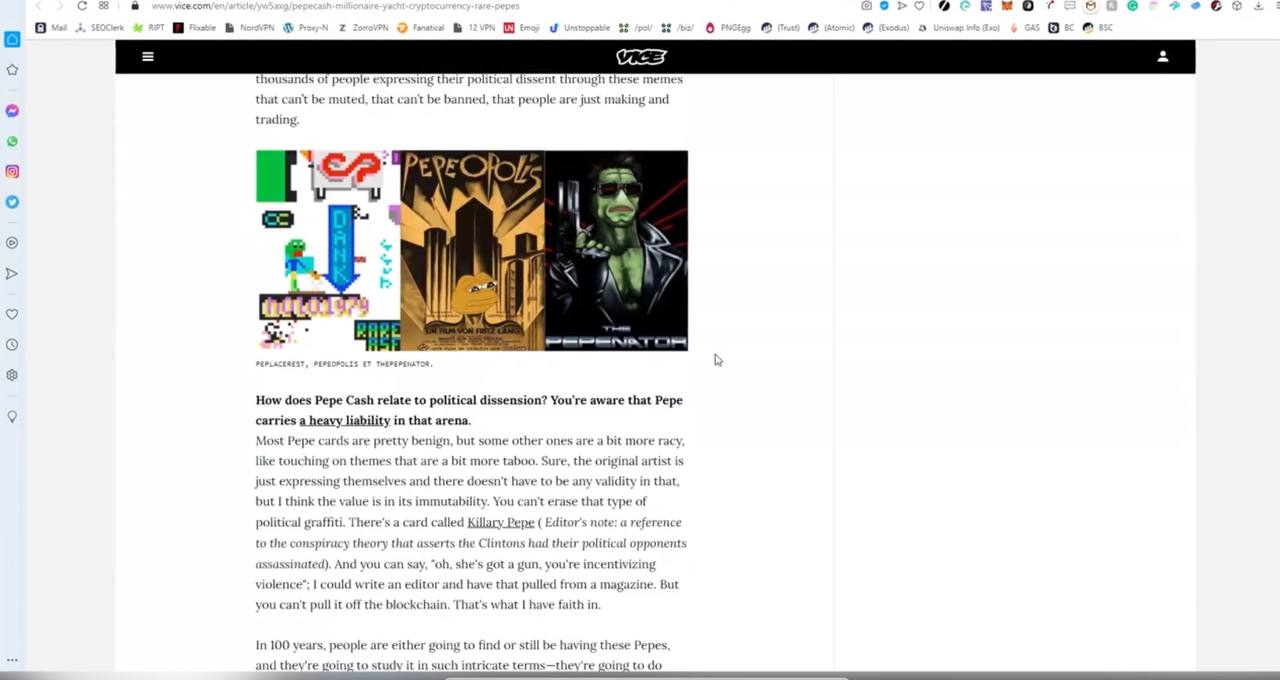Open bookmarks heart icon in sidebar

(x=12, y=314)
